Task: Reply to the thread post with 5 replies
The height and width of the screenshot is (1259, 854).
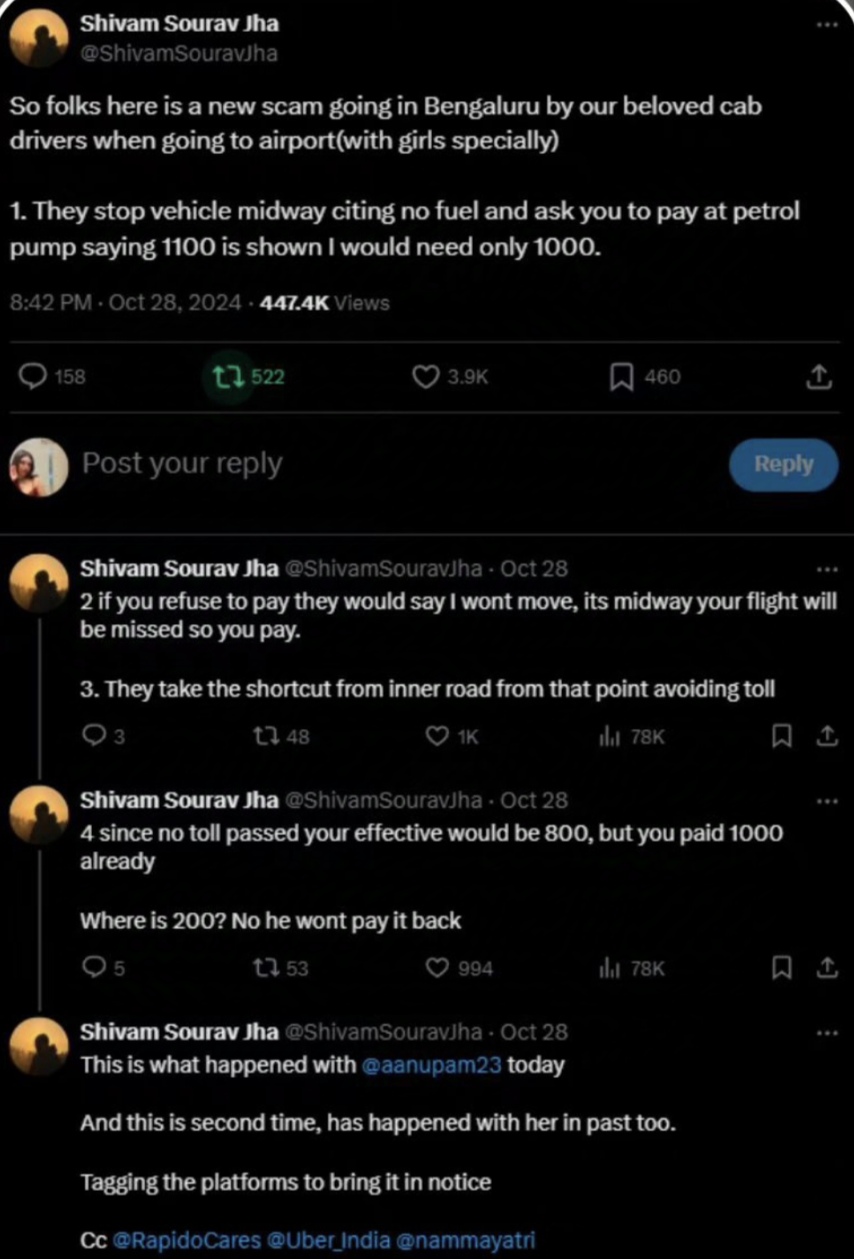Action: coord(92,968)
